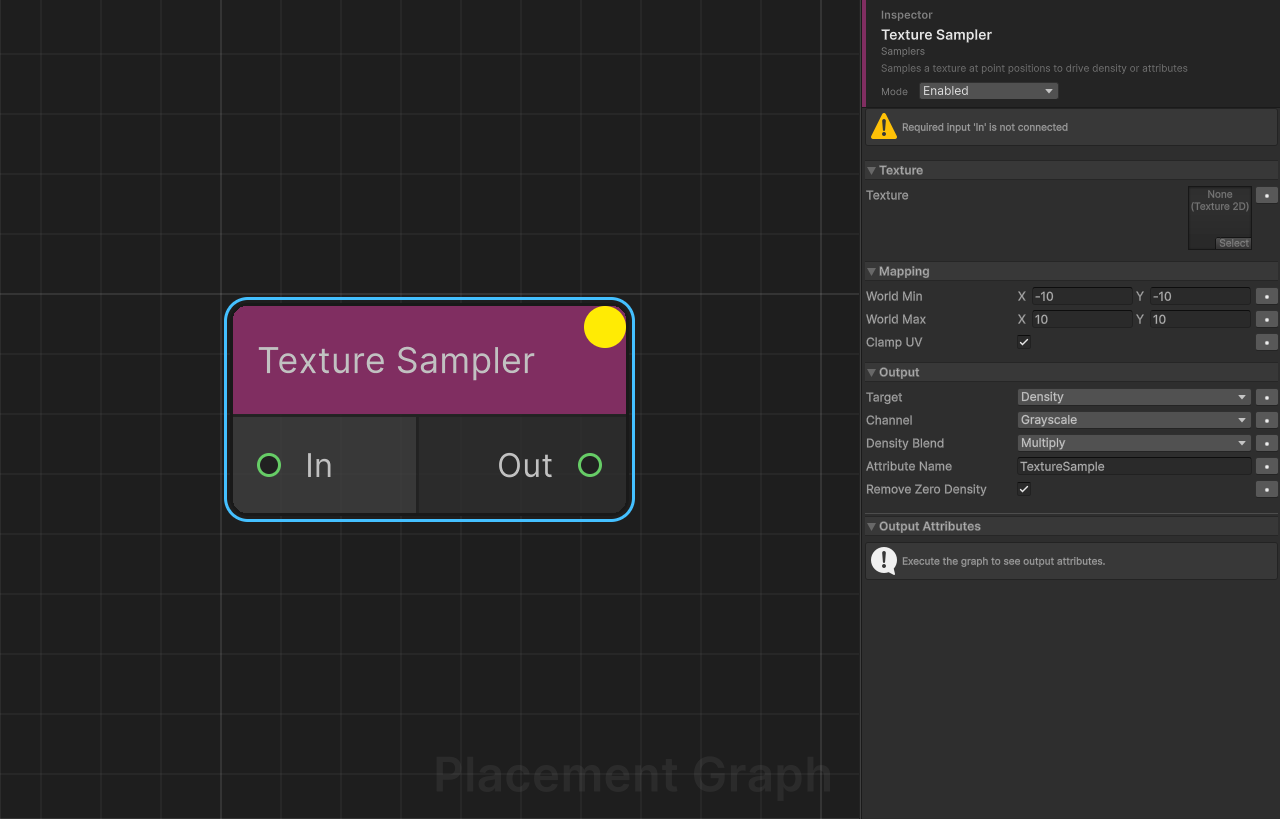Screen dimensions: 1280x819
Task: Click the expose button on the Target row
Action: (x=1267, y=397)
